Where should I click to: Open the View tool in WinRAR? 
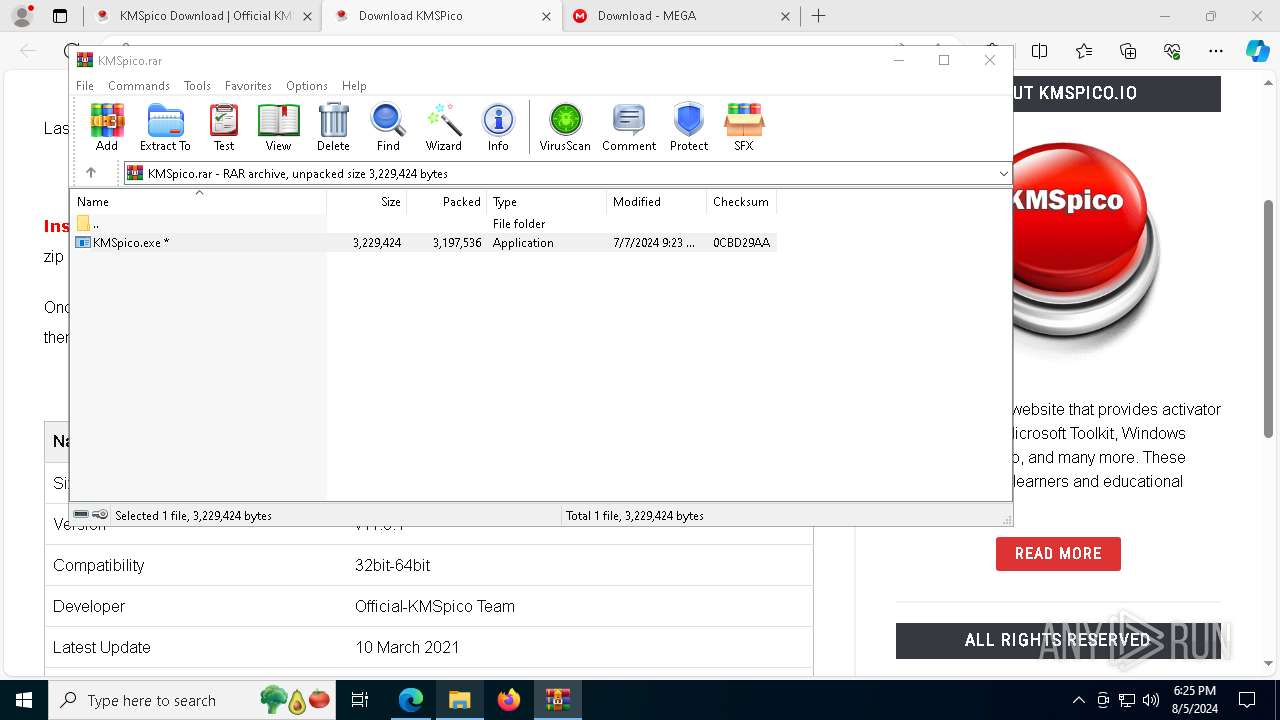coord(278,127)
